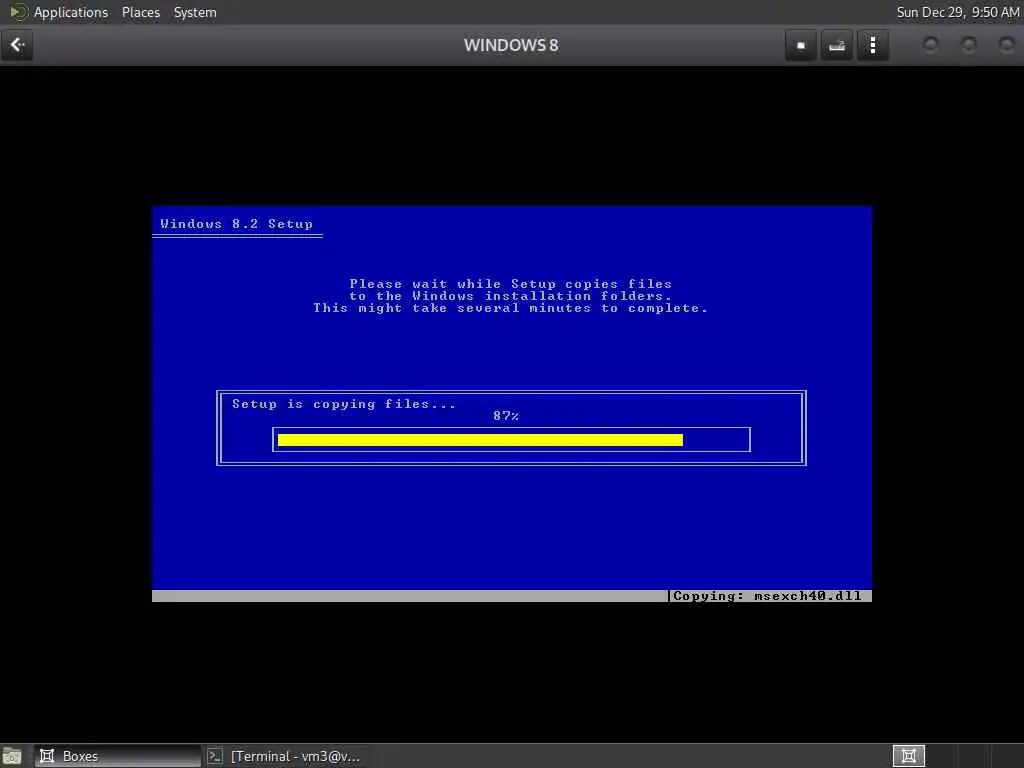This screenshot has height=768, width=1024.
Task: Click the 'Copying: msexch40.dll' status text
Action: click(x=767, y=596)
